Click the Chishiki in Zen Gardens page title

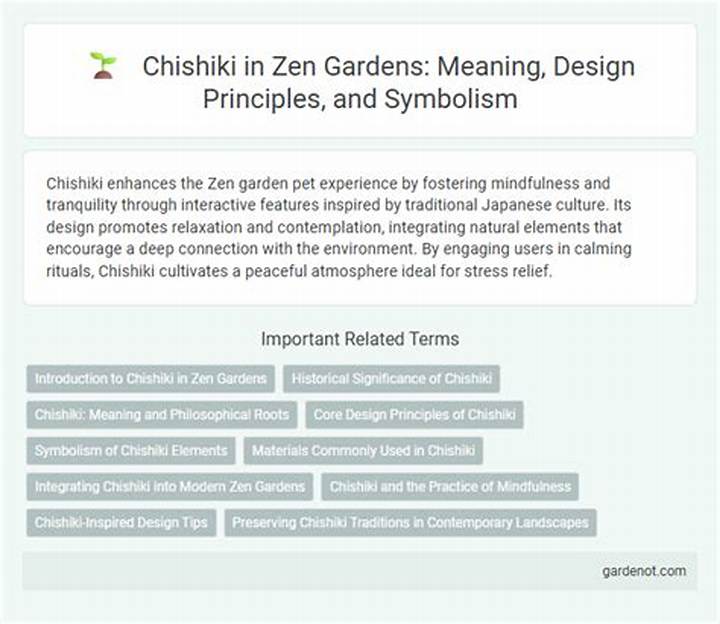point(388,82)
